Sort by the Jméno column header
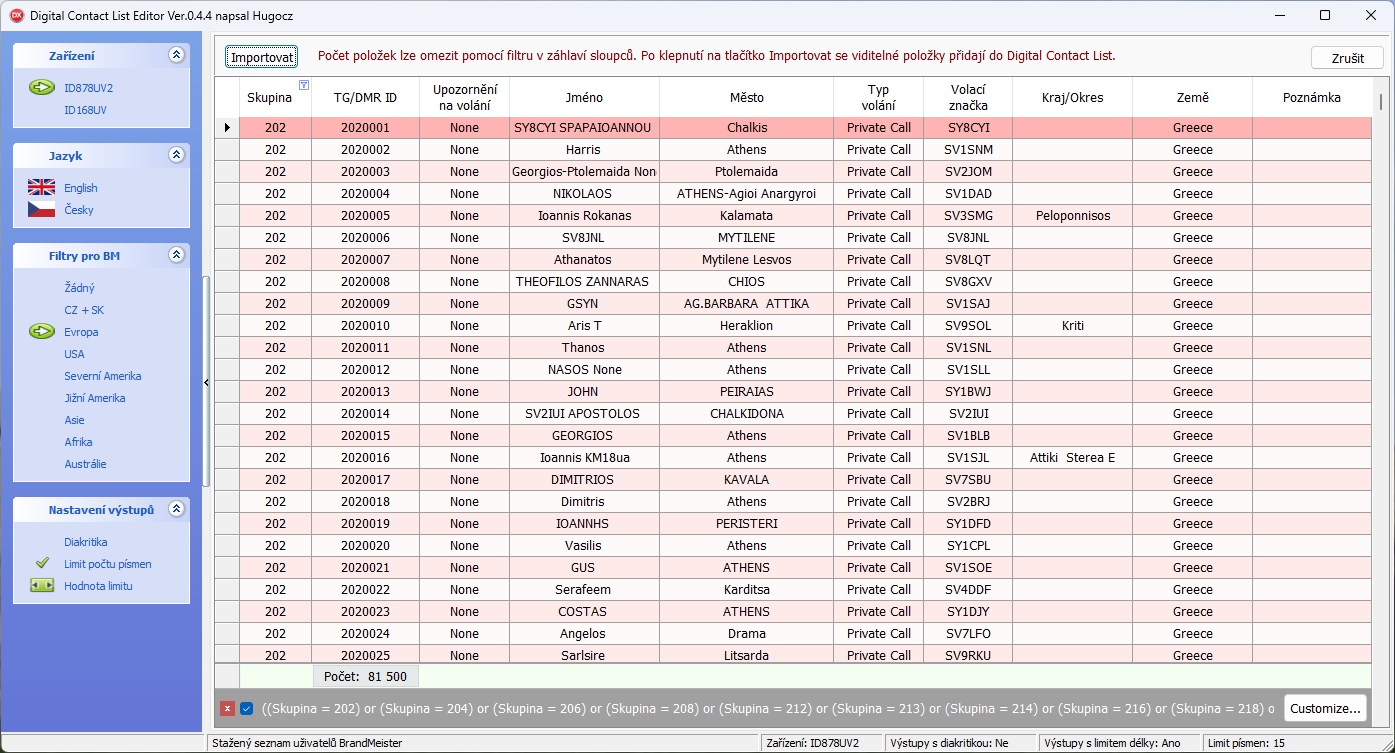The image size is (1395, 753). 582,97
